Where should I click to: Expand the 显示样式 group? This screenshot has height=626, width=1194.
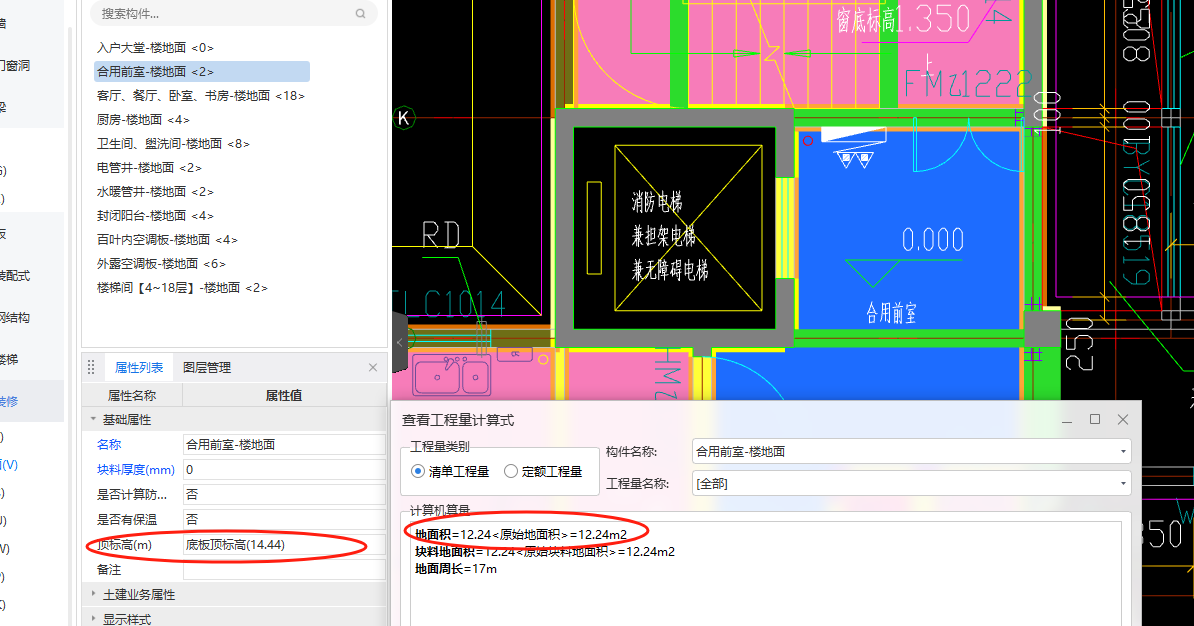tap(94, 618)
